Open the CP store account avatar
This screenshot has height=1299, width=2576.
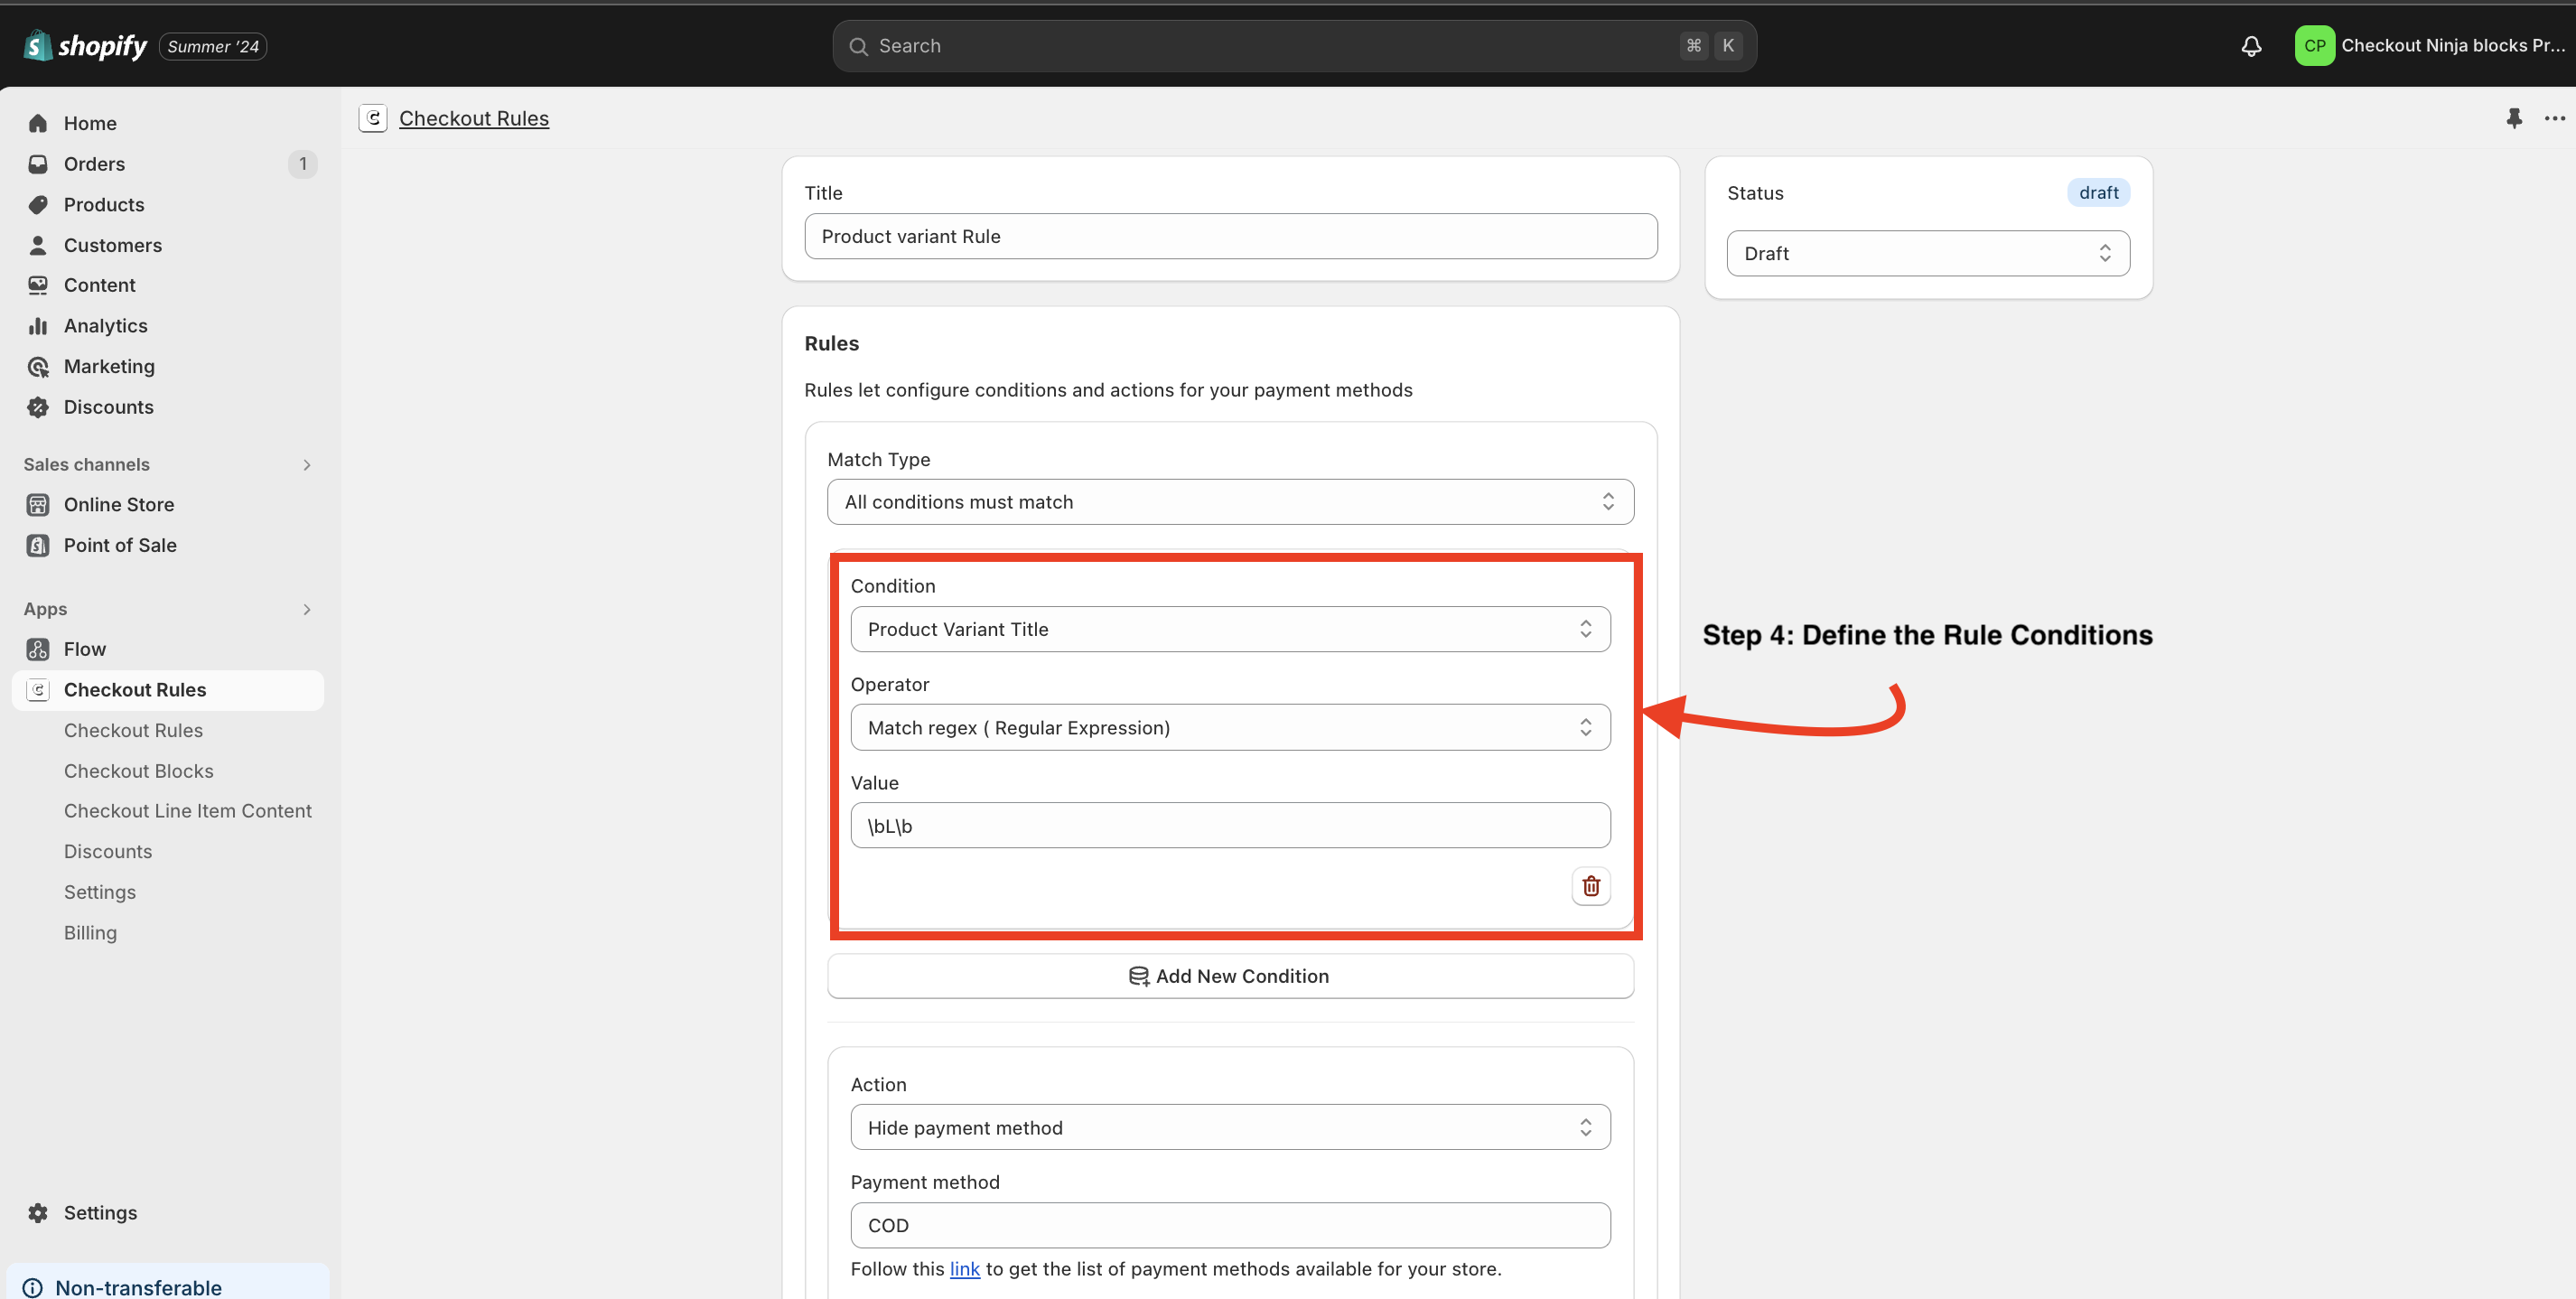coord(2314,46)
